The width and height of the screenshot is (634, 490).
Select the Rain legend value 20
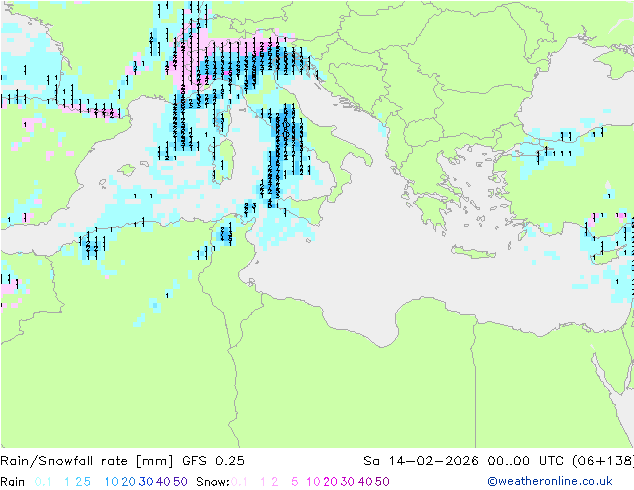[x=129, y=482]
